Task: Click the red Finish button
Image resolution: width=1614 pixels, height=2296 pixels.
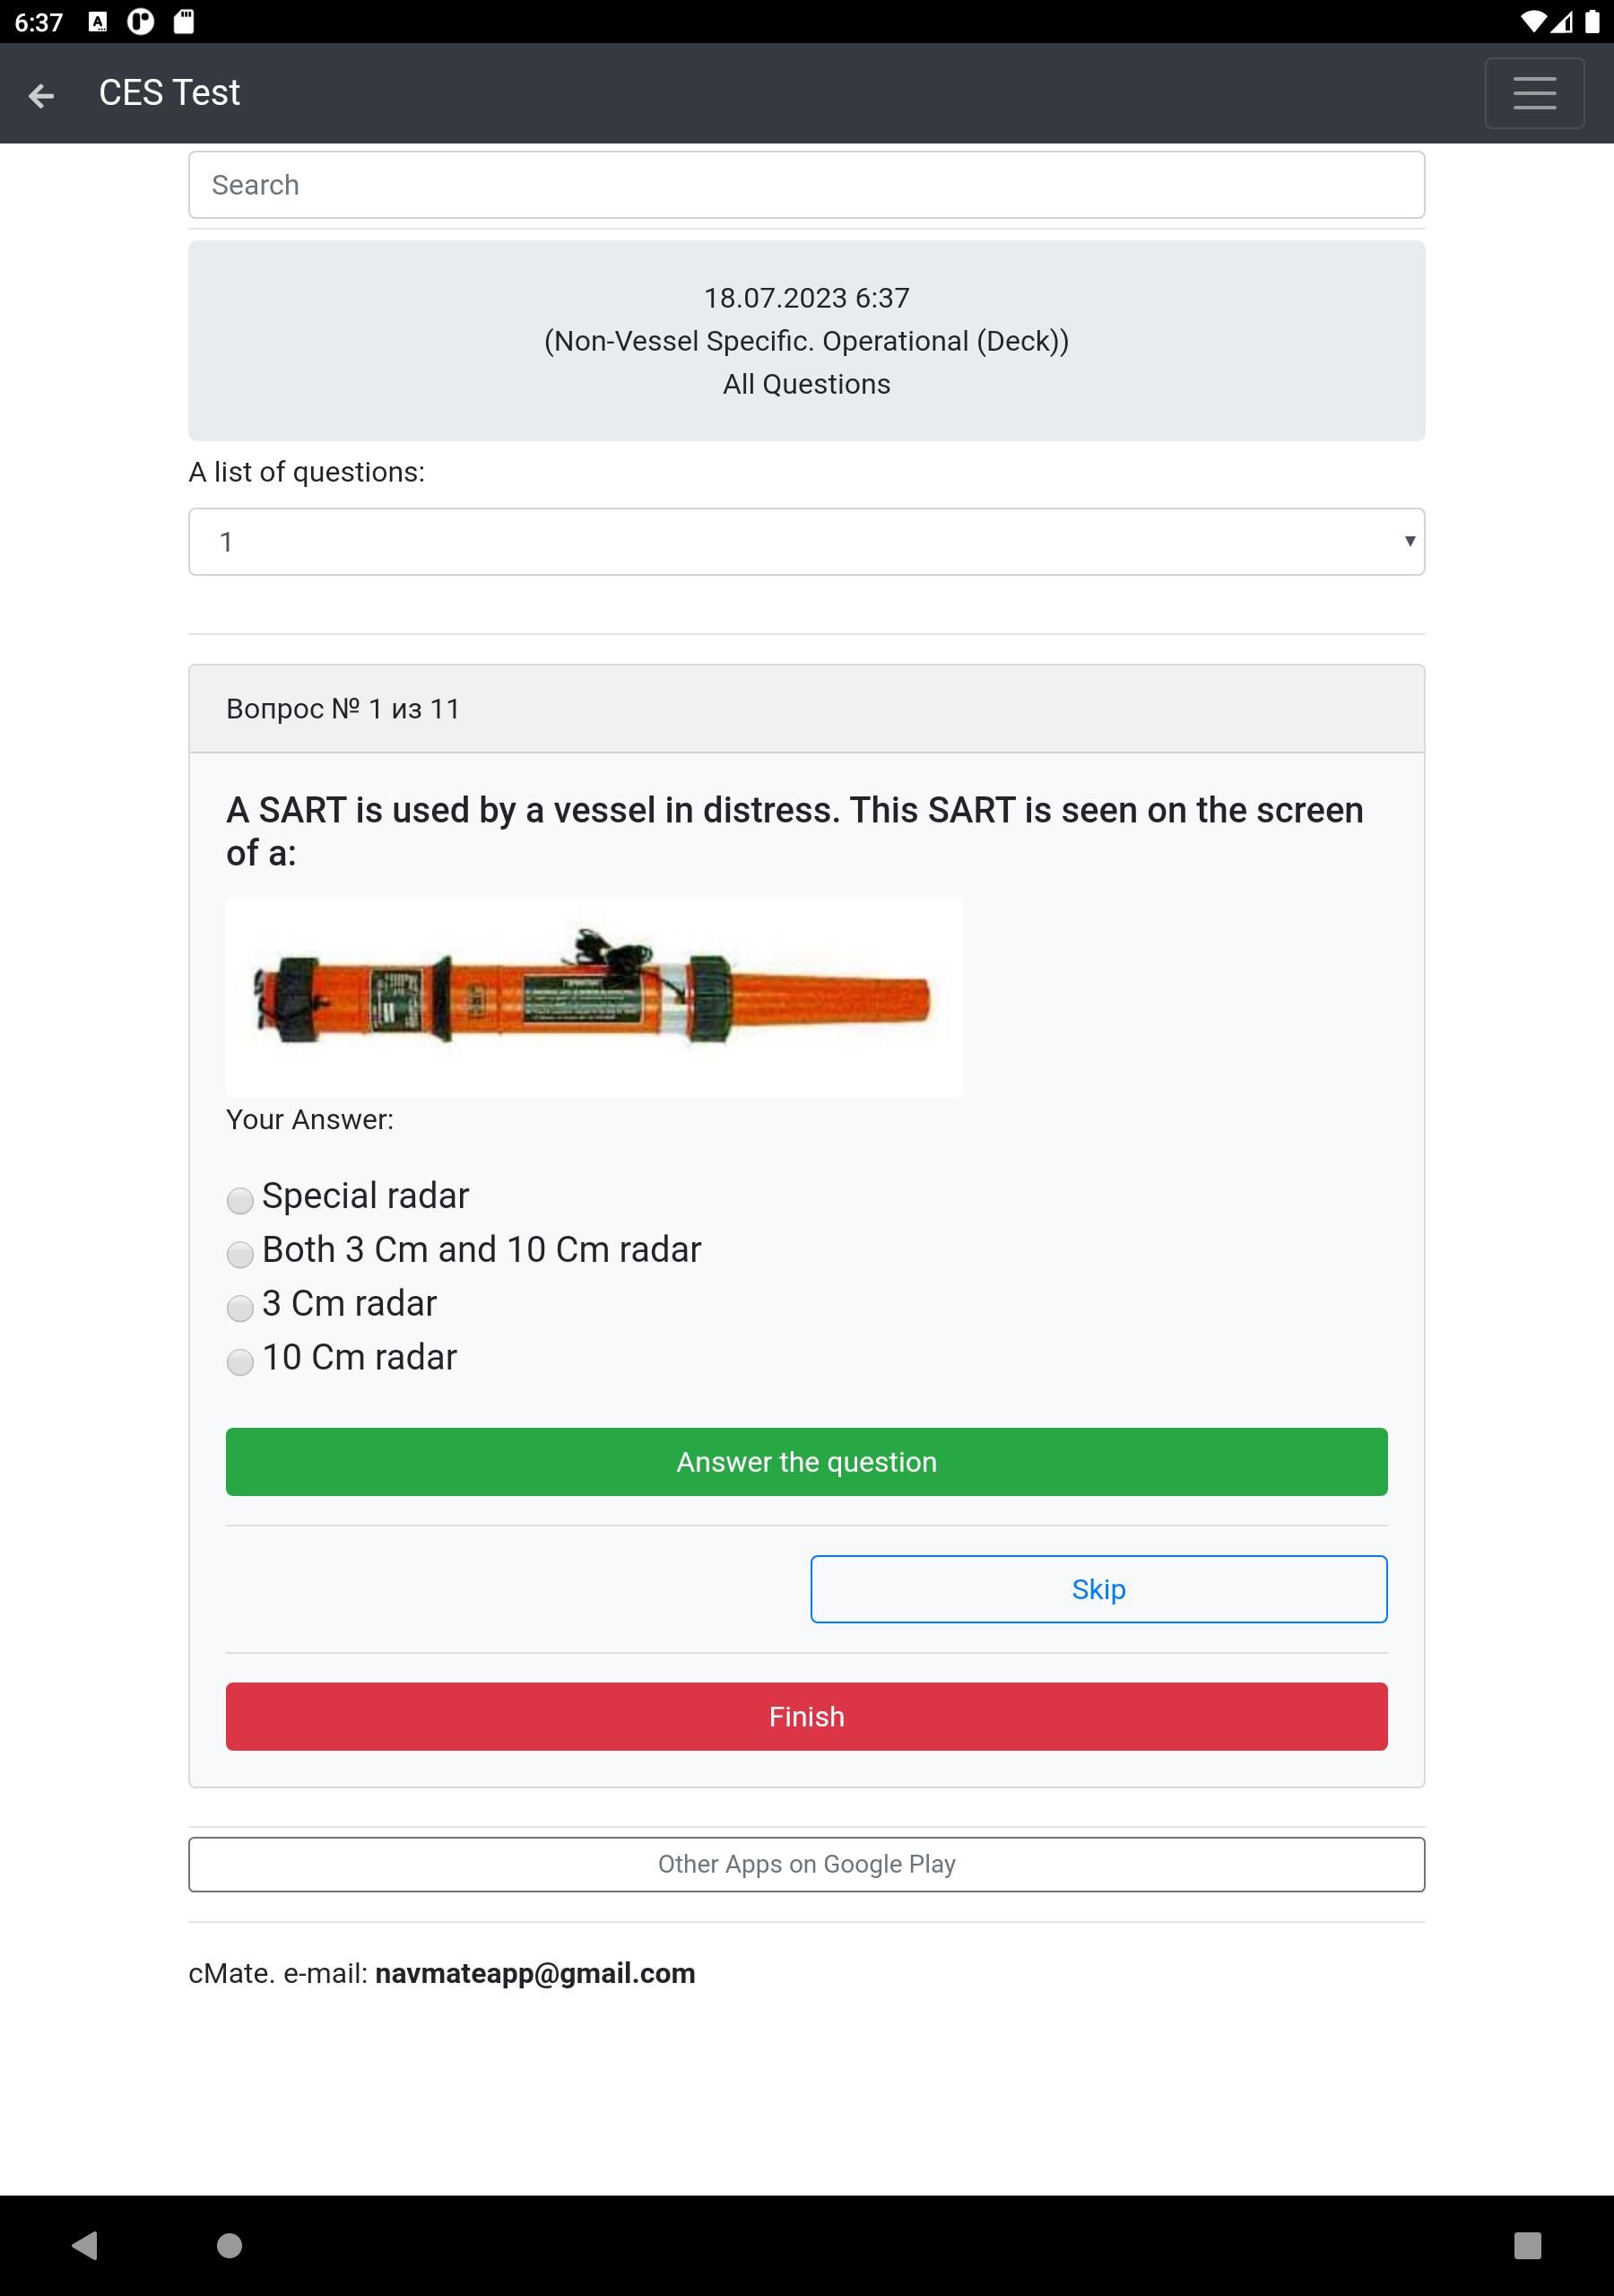Action: (806, 1716)
